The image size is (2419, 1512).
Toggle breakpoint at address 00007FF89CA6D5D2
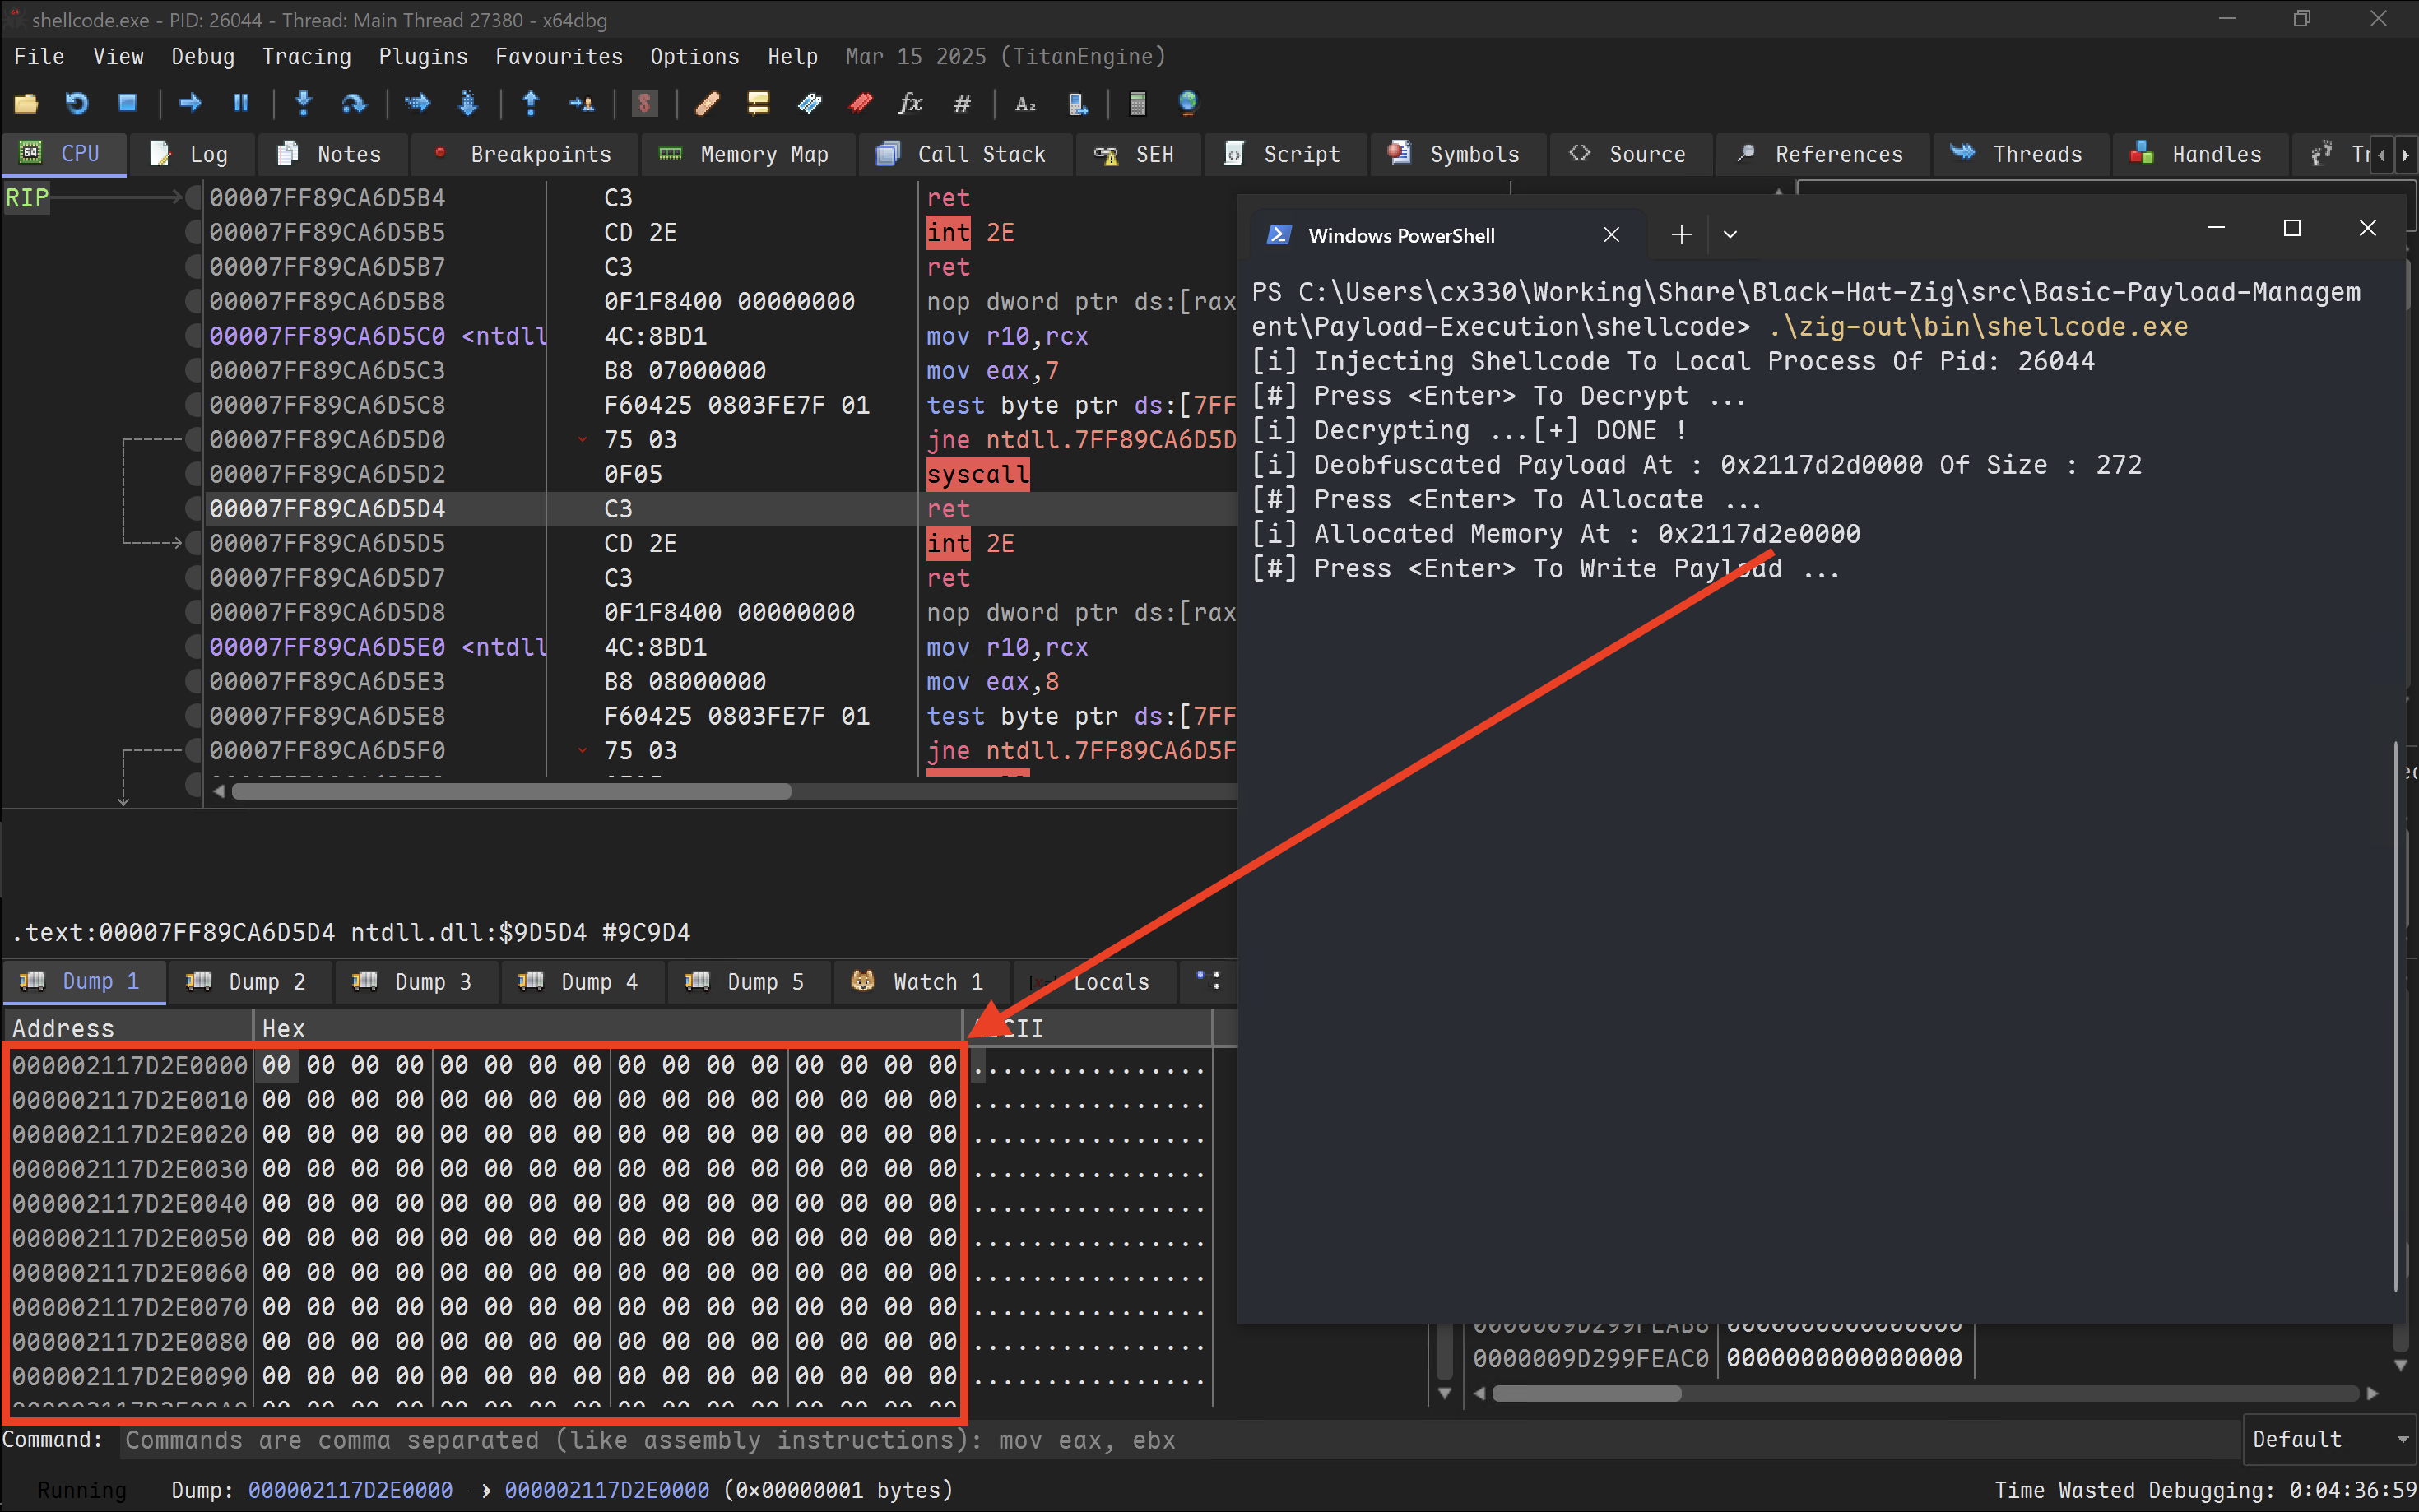[x=194, y=474]
